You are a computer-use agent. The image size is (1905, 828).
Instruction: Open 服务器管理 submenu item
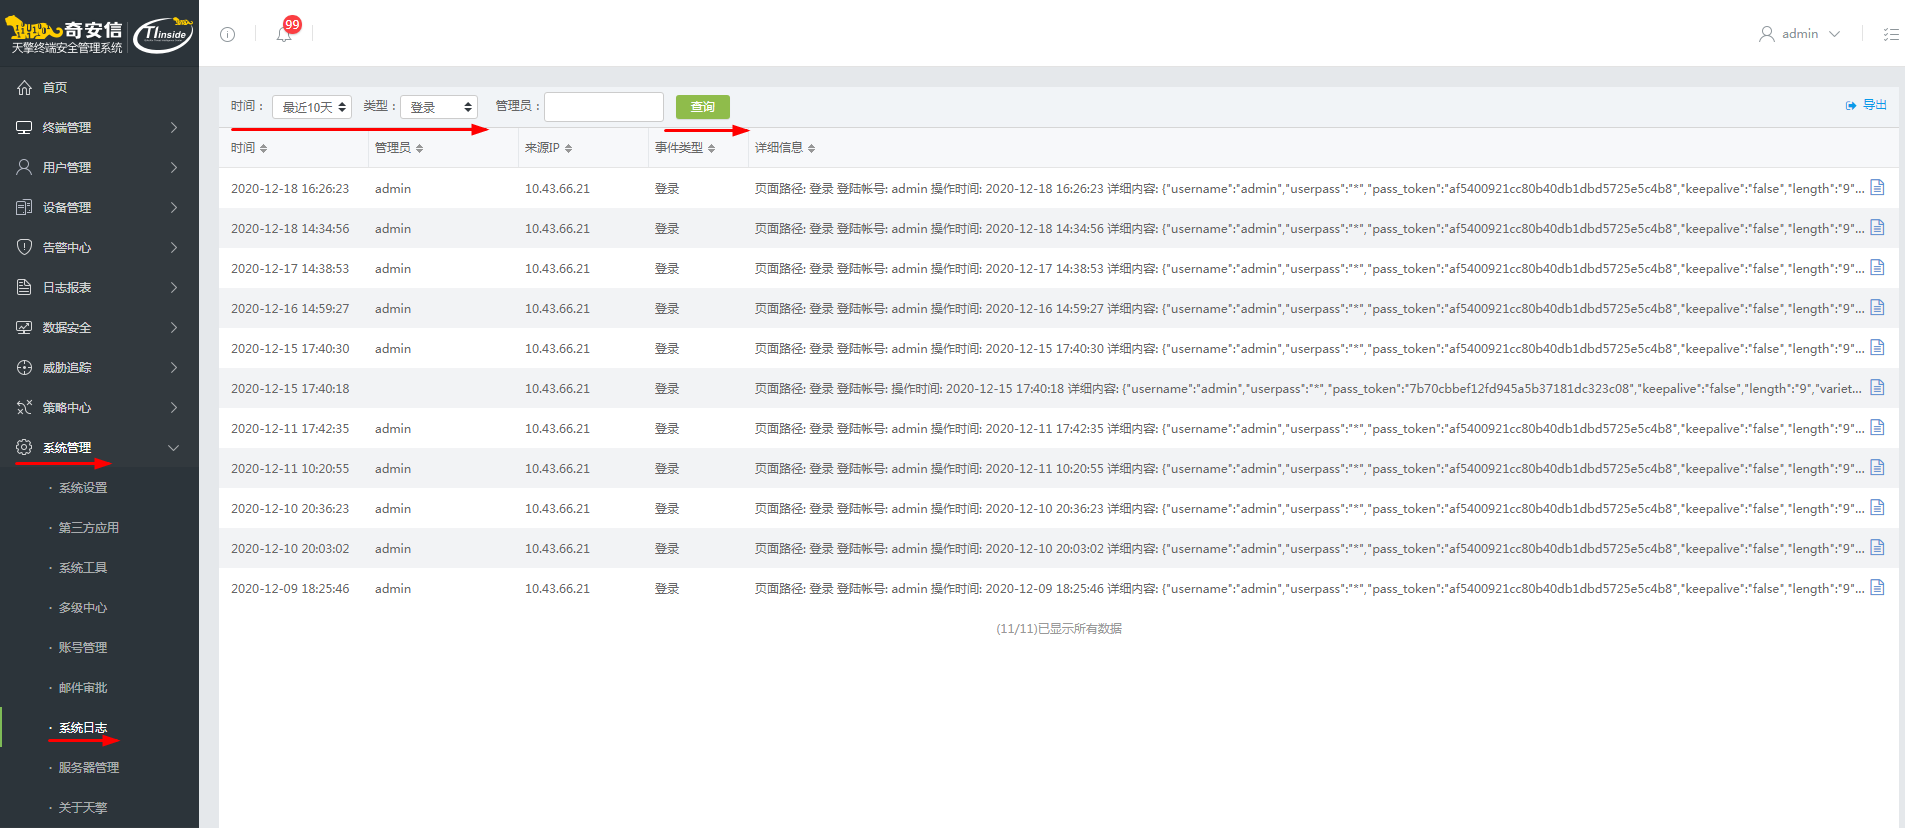pyautogui.click(x=89, y=768)
